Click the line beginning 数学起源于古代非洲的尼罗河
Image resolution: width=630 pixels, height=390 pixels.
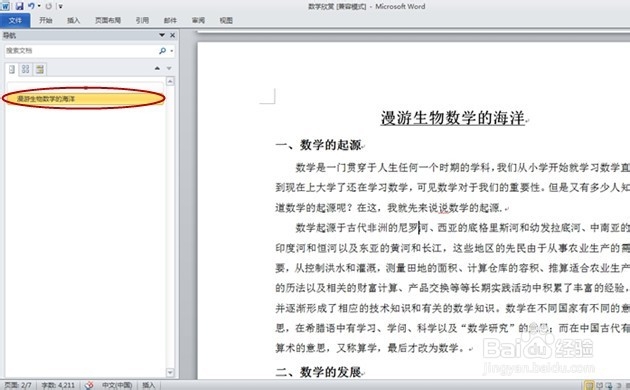[x=462, y=228]
